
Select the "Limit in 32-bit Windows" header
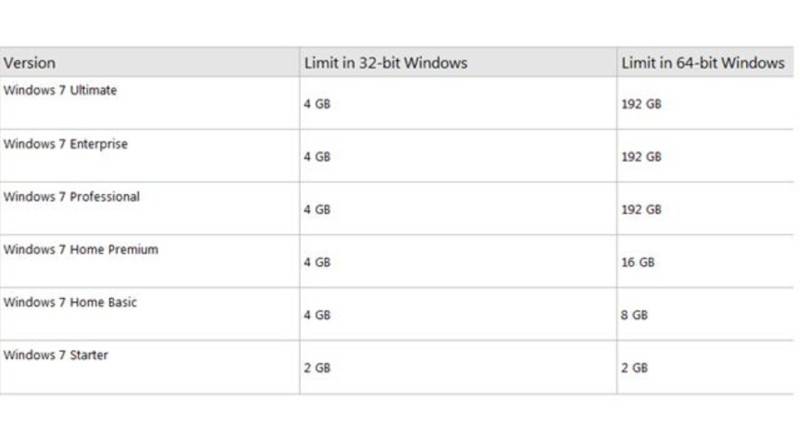[x=385, y=63]
